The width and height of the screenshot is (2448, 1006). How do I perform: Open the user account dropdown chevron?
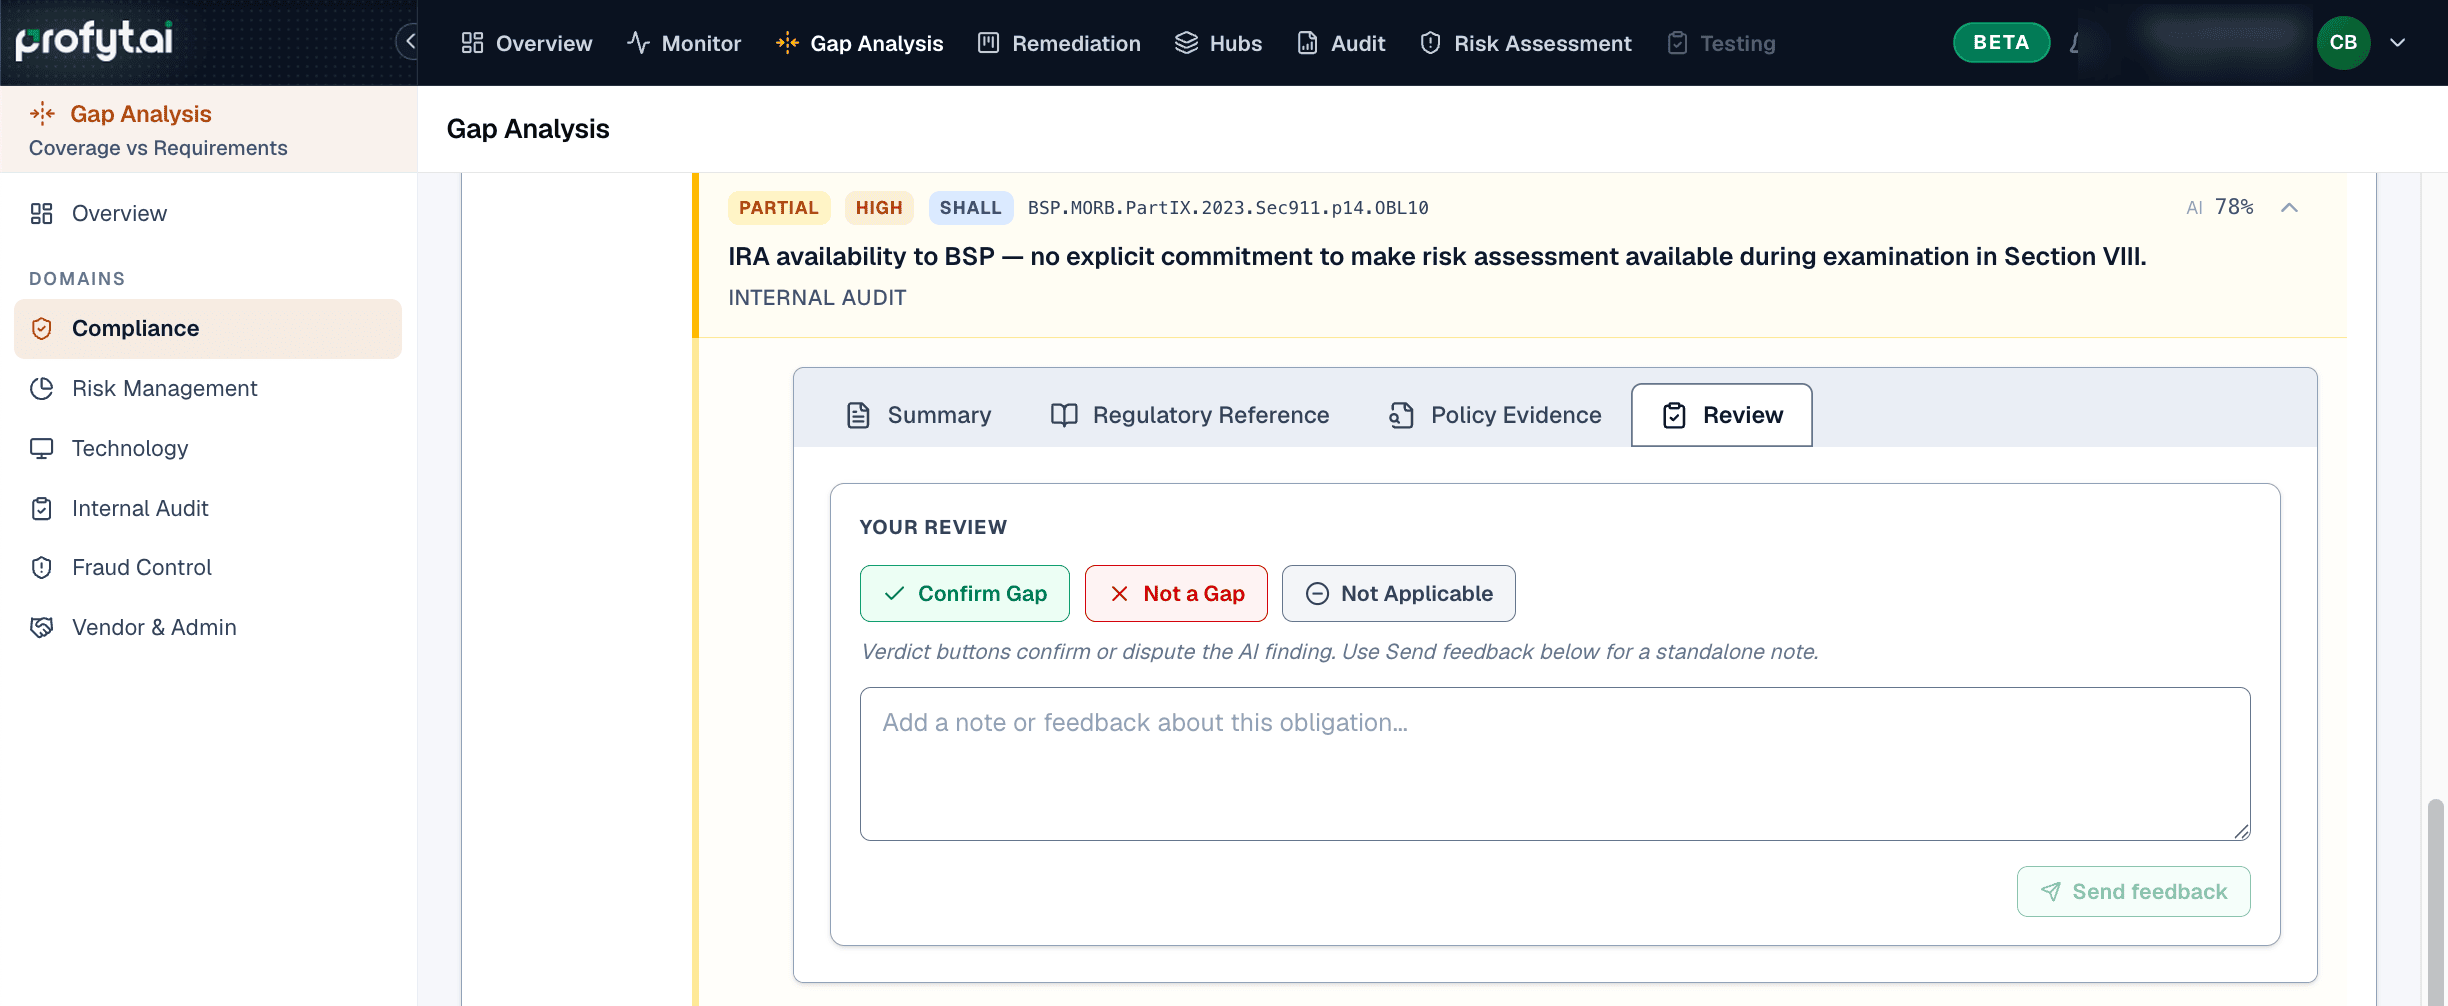pyautogui.click(x=2397, y=43)
